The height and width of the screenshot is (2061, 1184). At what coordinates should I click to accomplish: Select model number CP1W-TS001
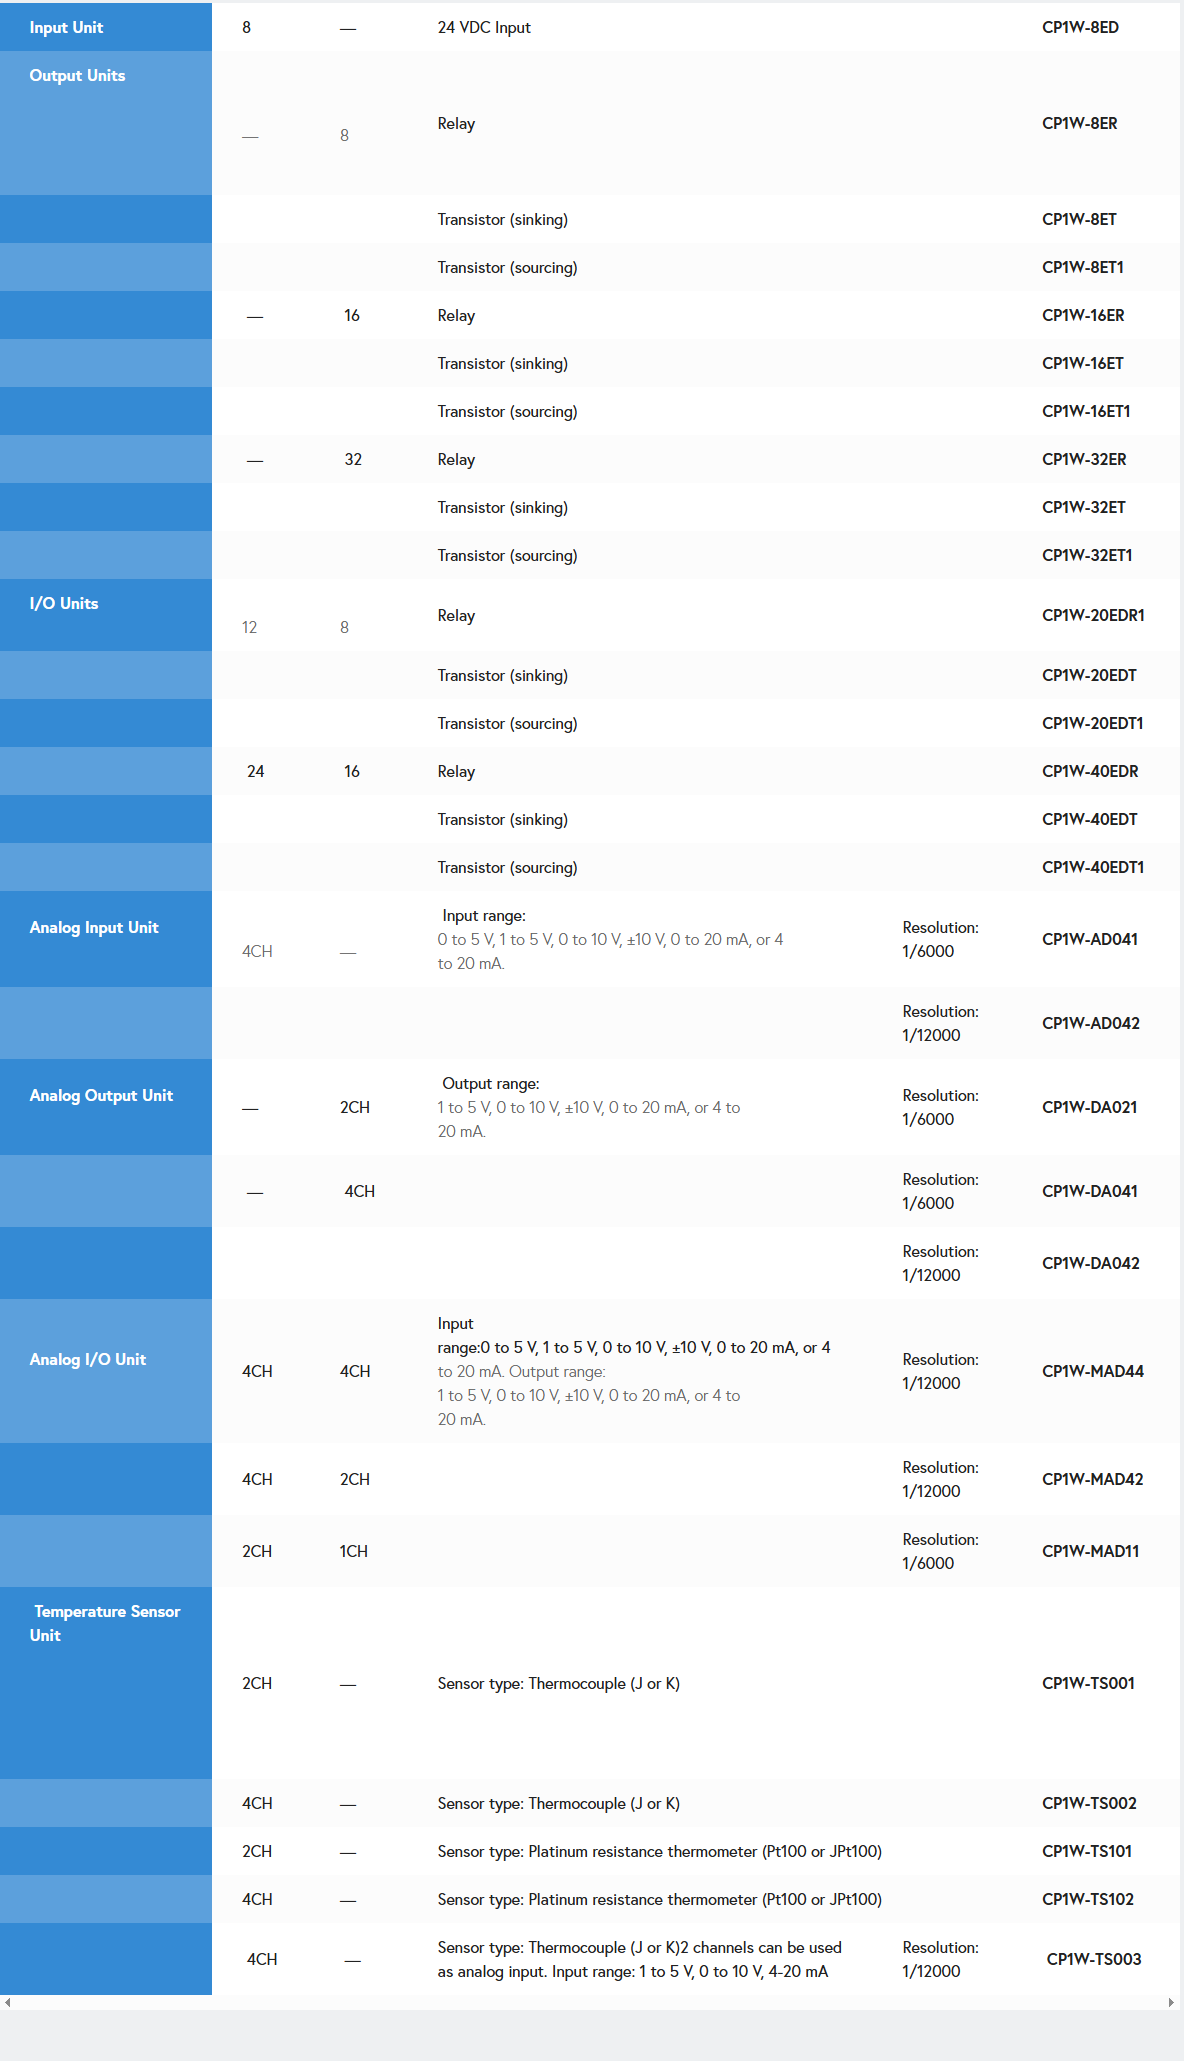(x=1088, y=1683)
